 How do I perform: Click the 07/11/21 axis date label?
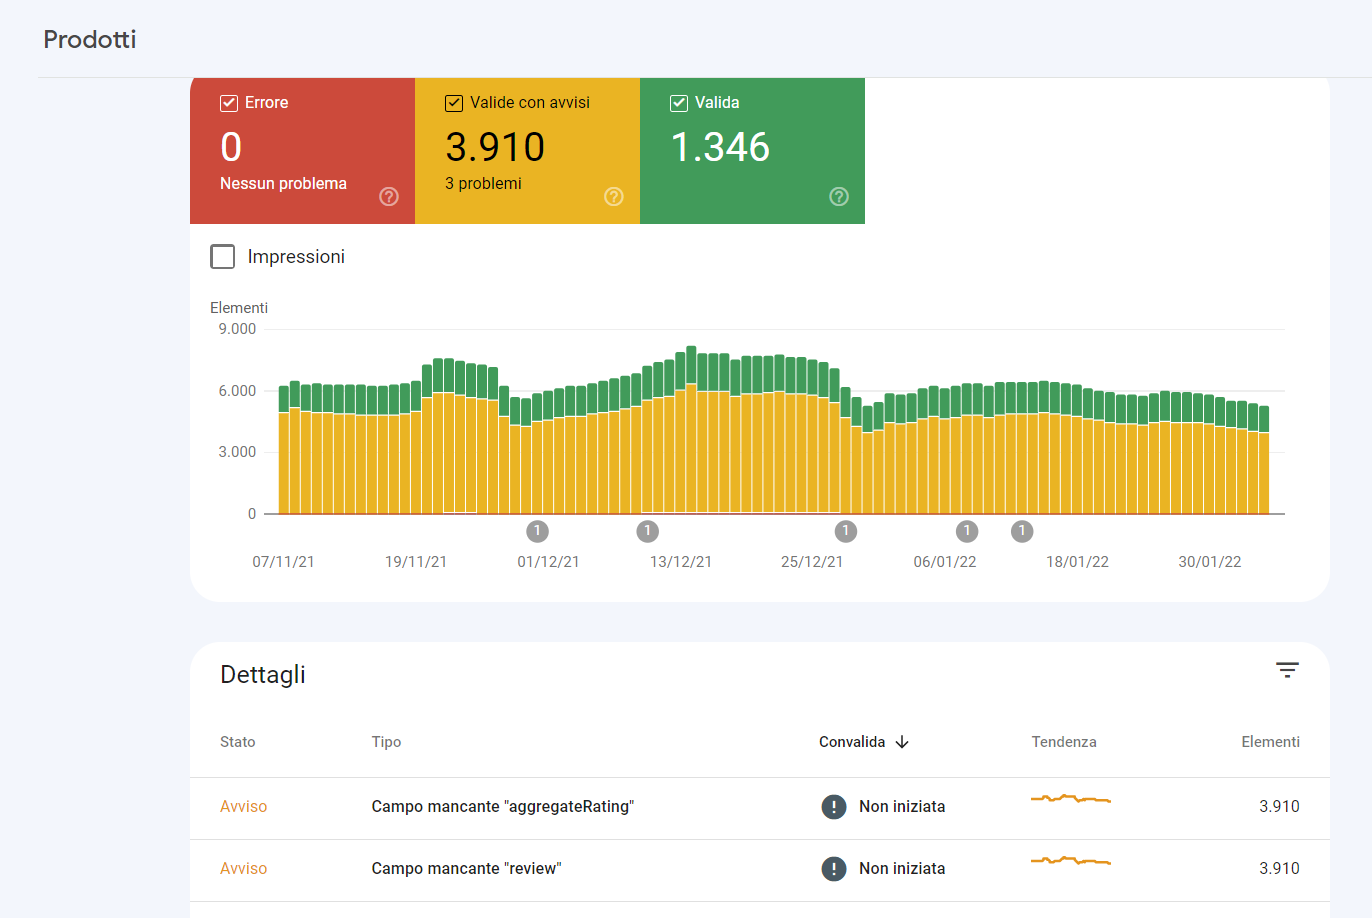pos(283,562)
